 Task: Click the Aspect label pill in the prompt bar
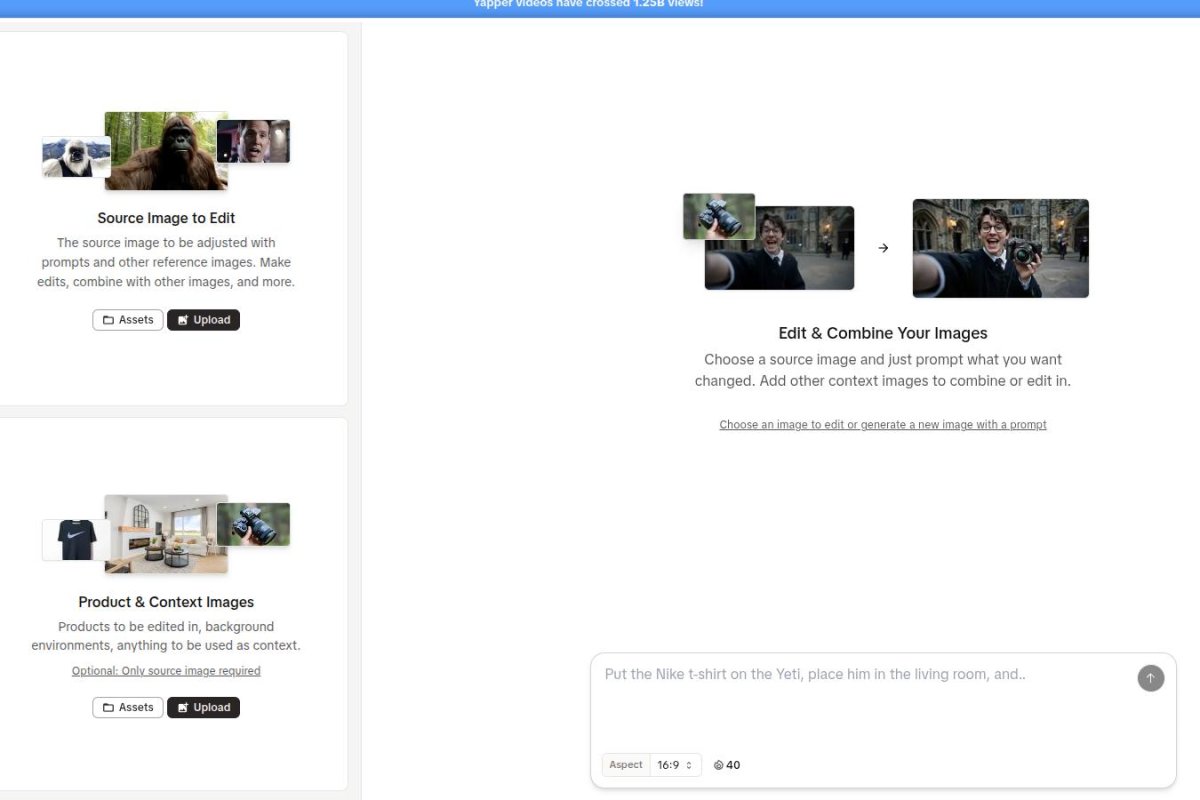click(625, 764)
